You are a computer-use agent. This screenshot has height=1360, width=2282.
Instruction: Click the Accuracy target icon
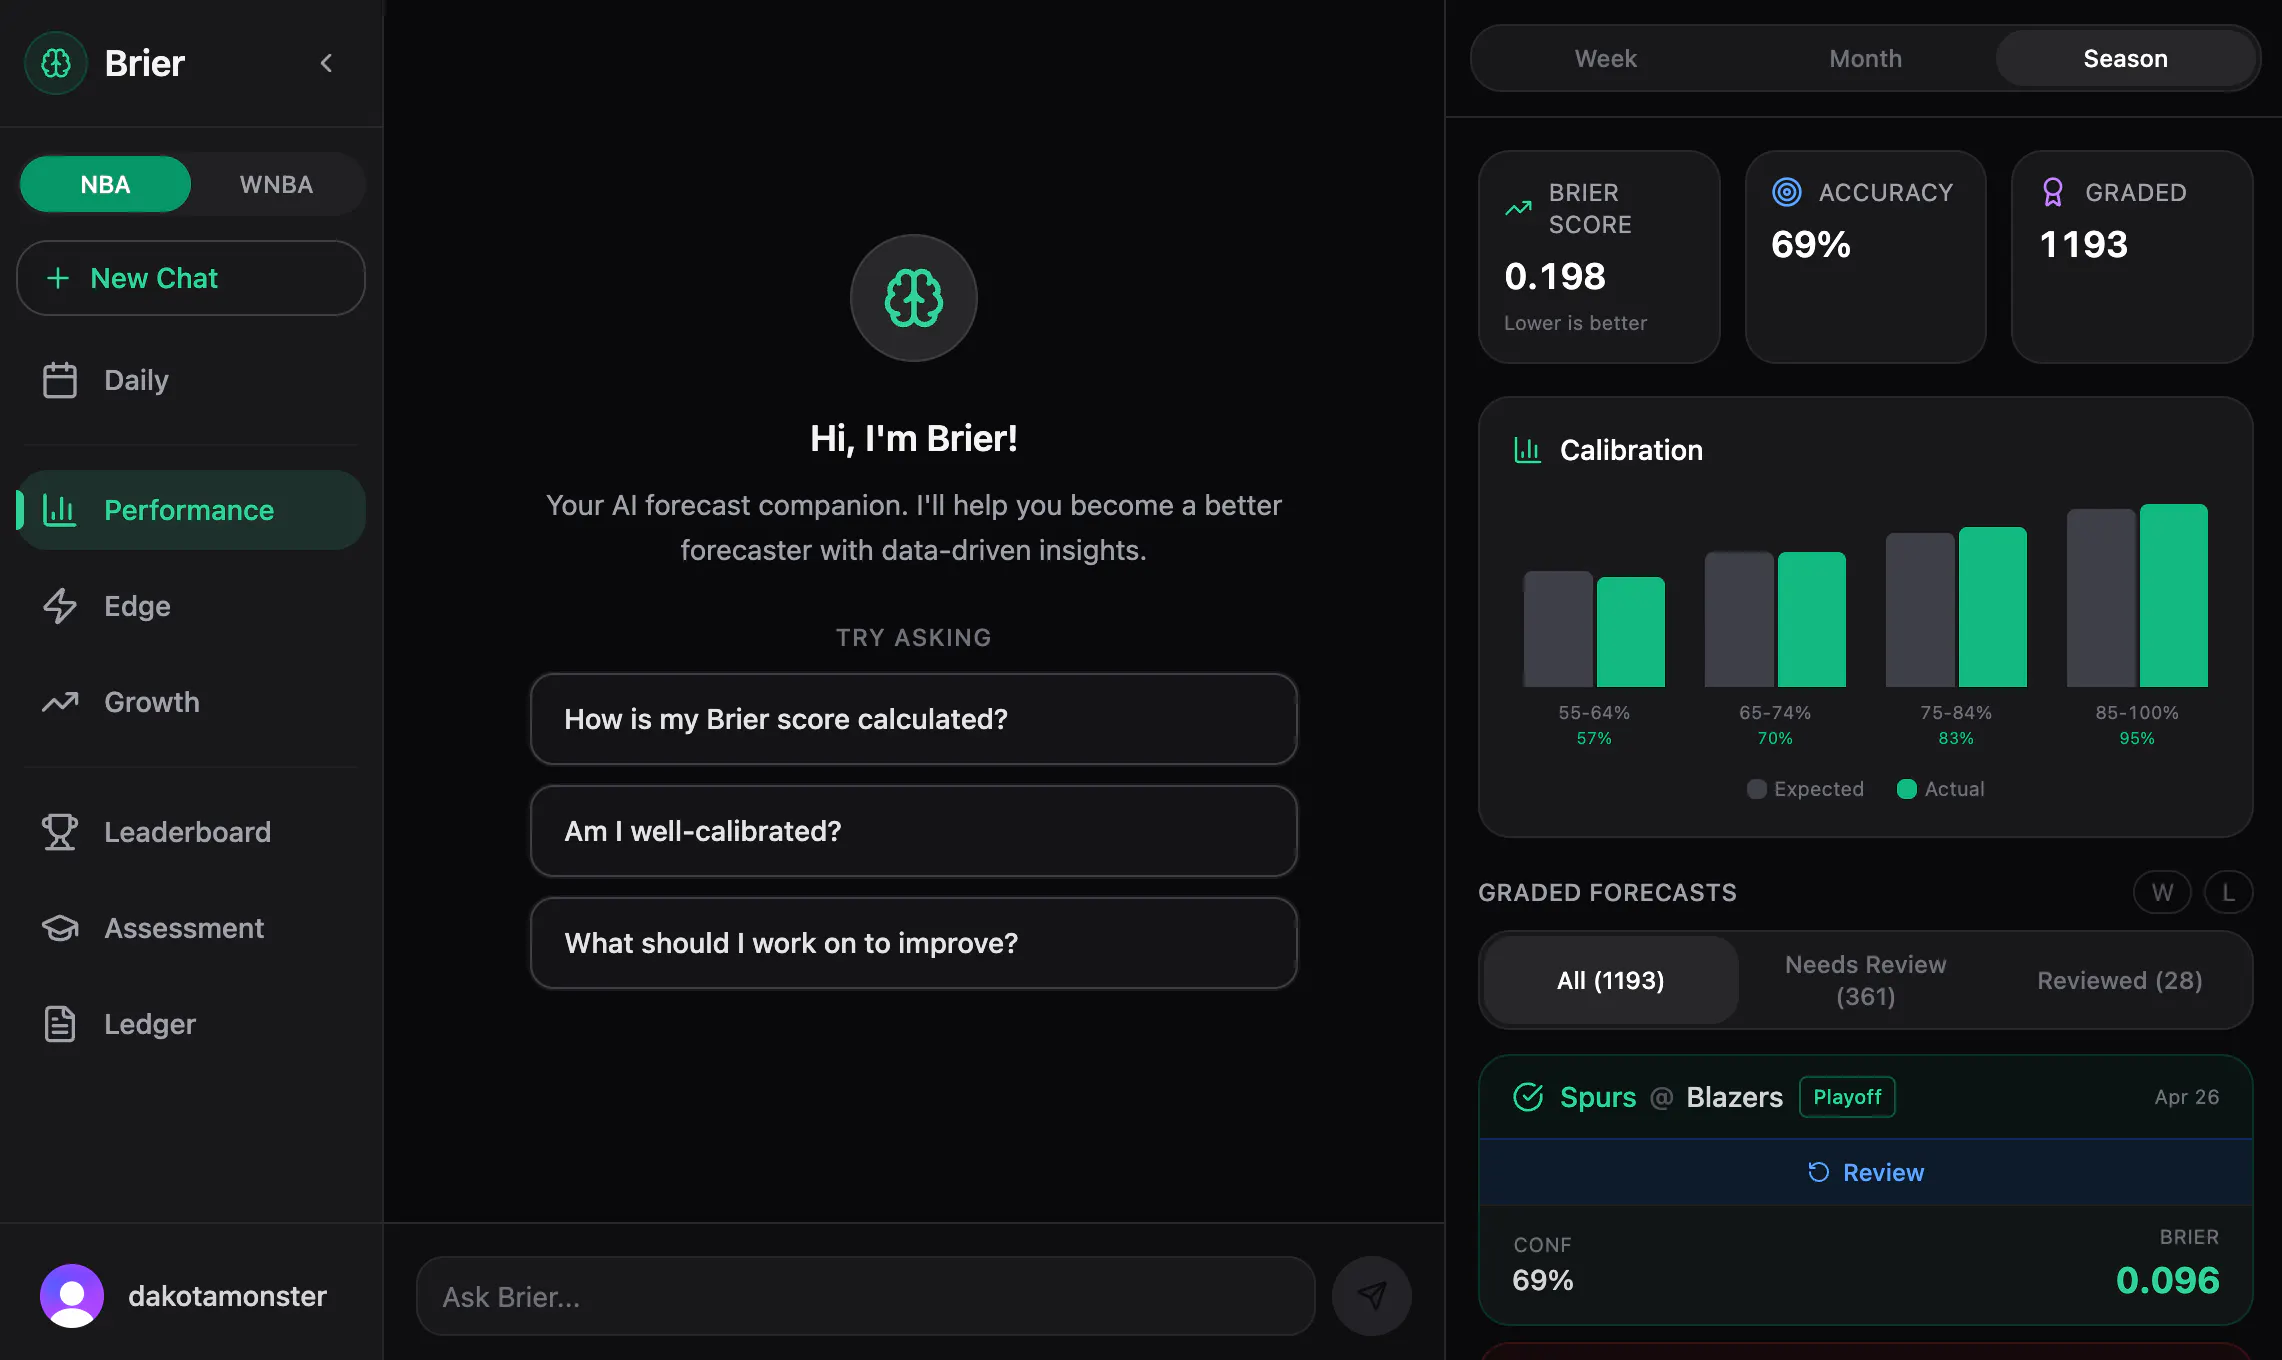(x=1787, y=192)
